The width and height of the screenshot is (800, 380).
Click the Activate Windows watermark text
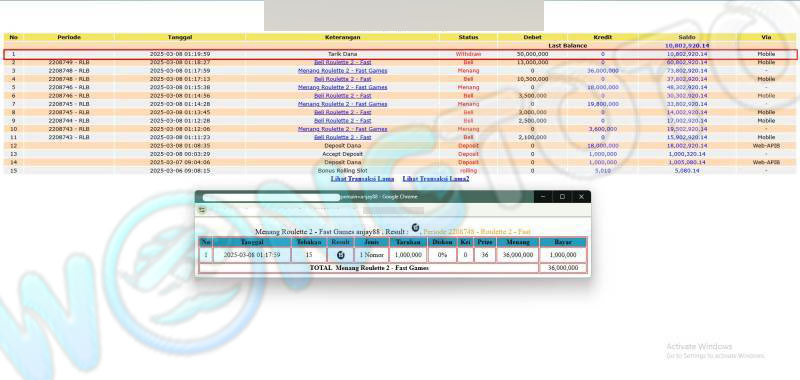pos(699,346)
